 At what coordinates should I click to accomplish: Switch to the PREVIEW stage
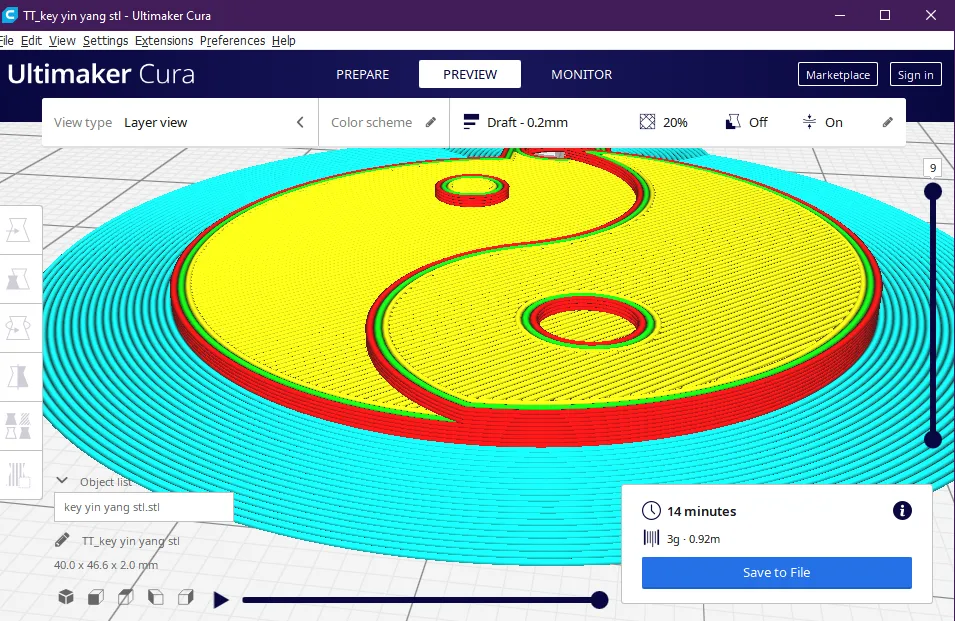tap(470, 74)
